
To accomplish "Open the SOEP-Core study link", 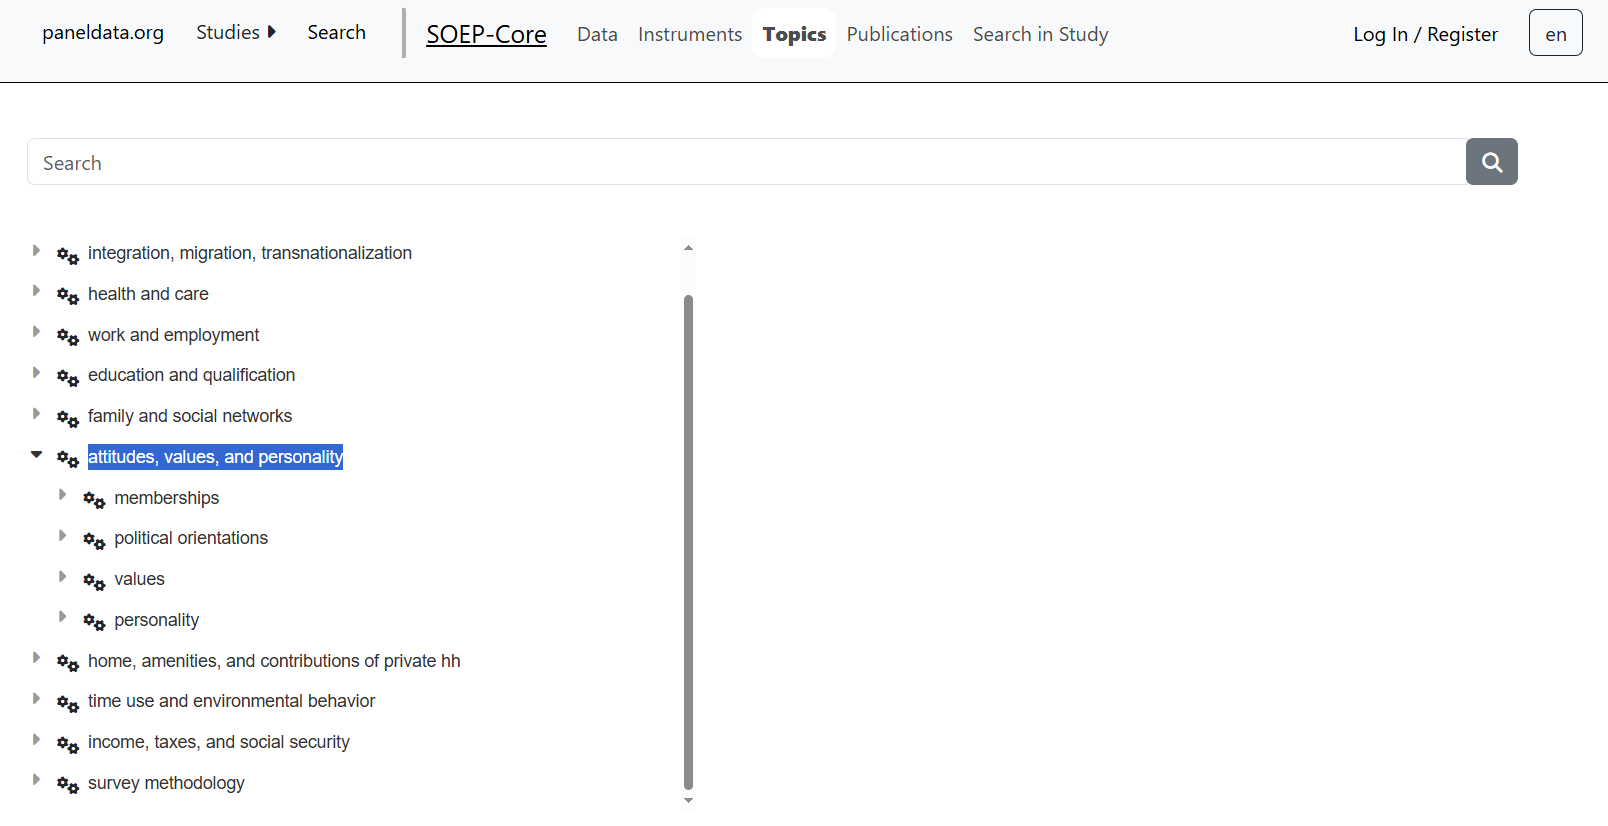I will click(x=486, y=34).
